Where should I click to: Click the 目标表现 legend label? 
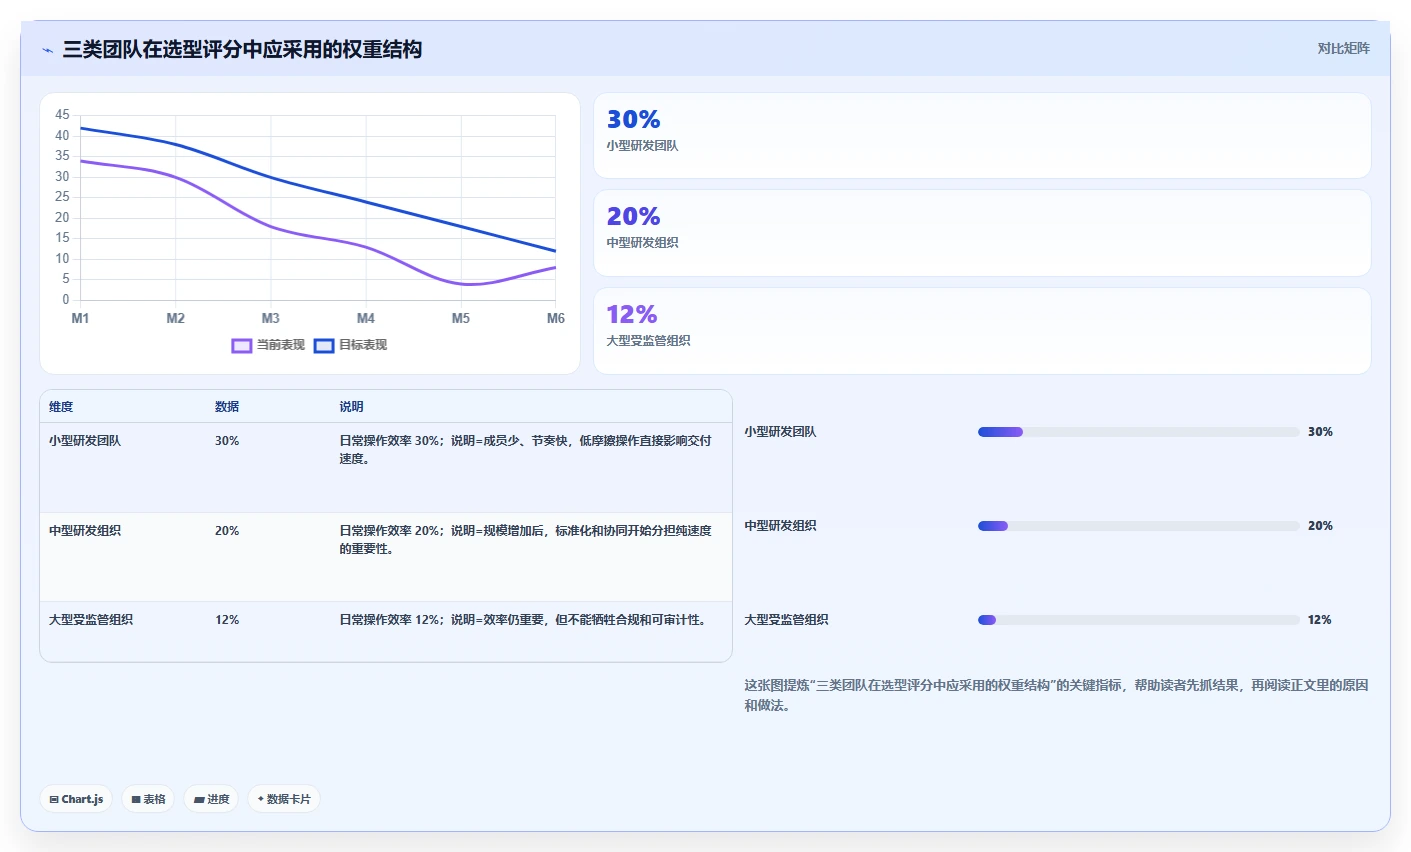point(363,345)
